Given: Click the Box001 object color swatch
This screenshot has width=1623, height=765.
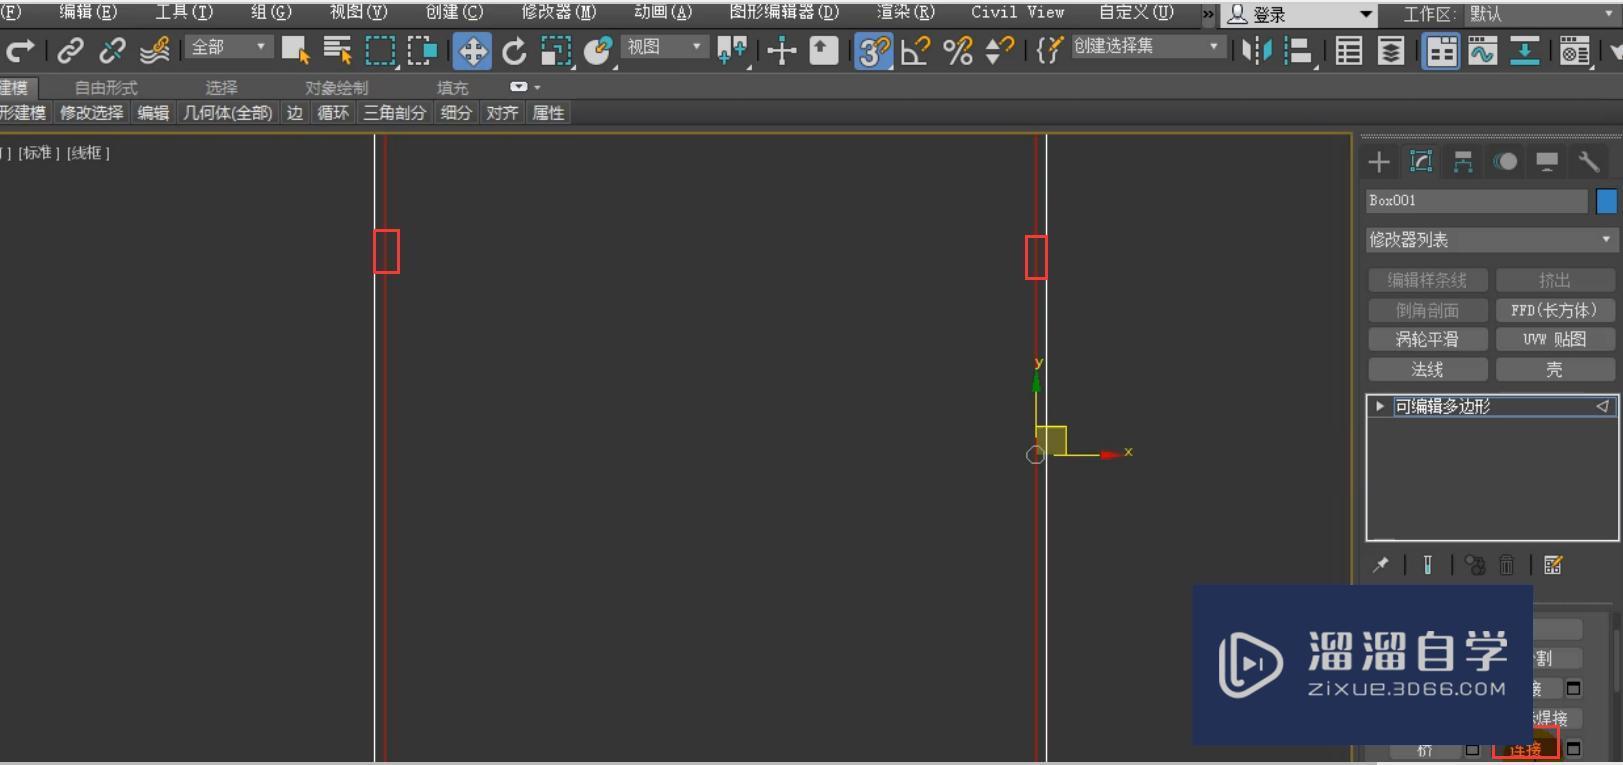Looking at the screenshot, I should click(1606, 201).
